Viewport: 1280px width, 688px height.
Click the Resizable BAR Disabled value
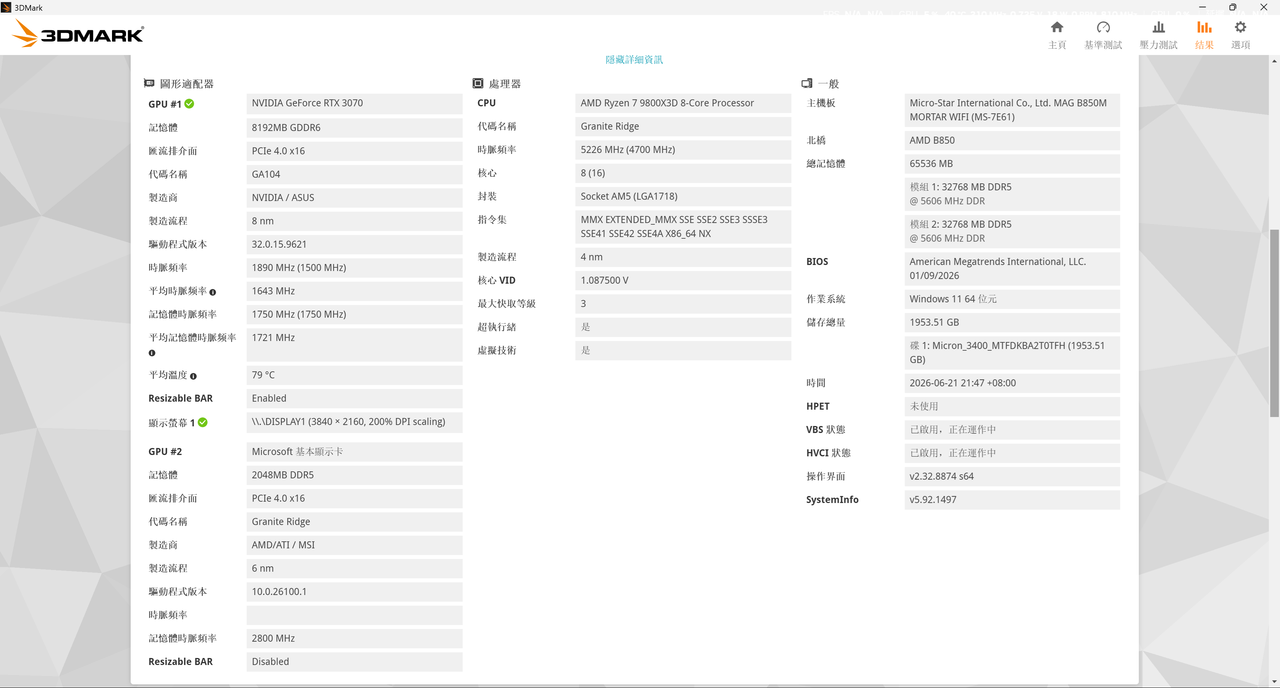[354, 662]
